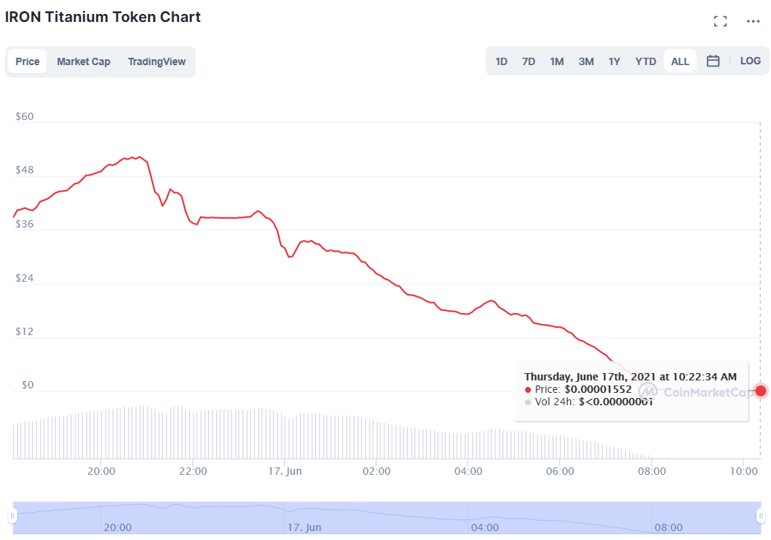Click the red price point marker
This screenshot has width=771, height=540.
tap(761, 391)
